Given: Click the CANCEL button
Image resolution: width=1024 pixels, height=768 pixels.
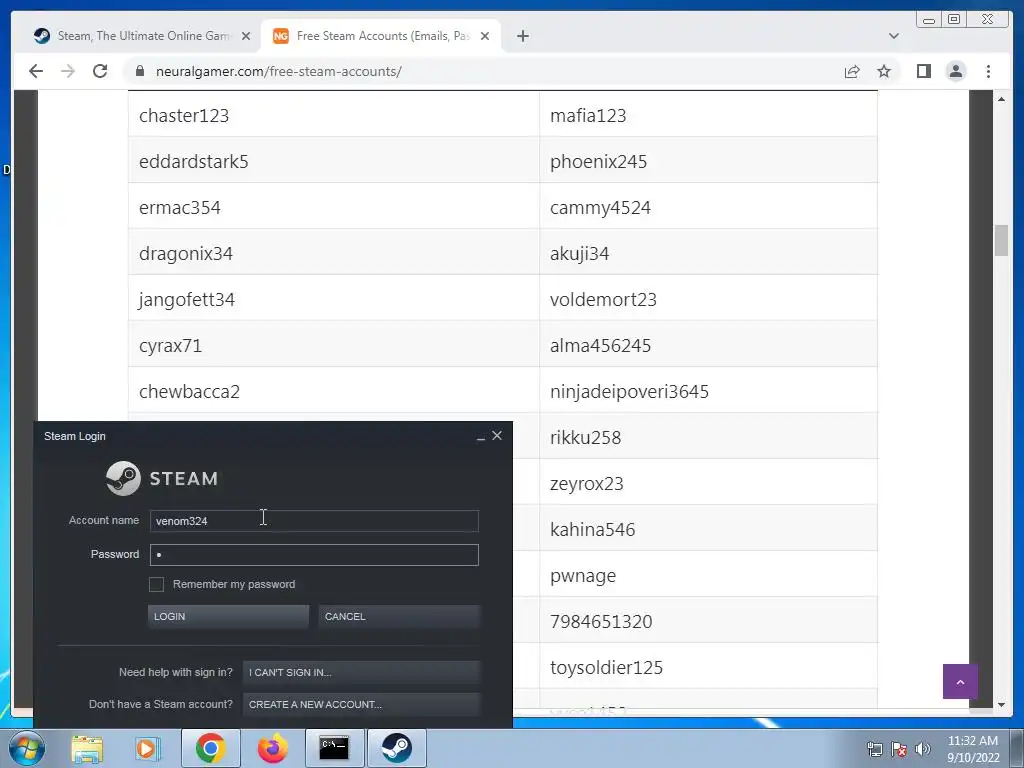Looking at the screenshot, I should [x=399, y=616].
